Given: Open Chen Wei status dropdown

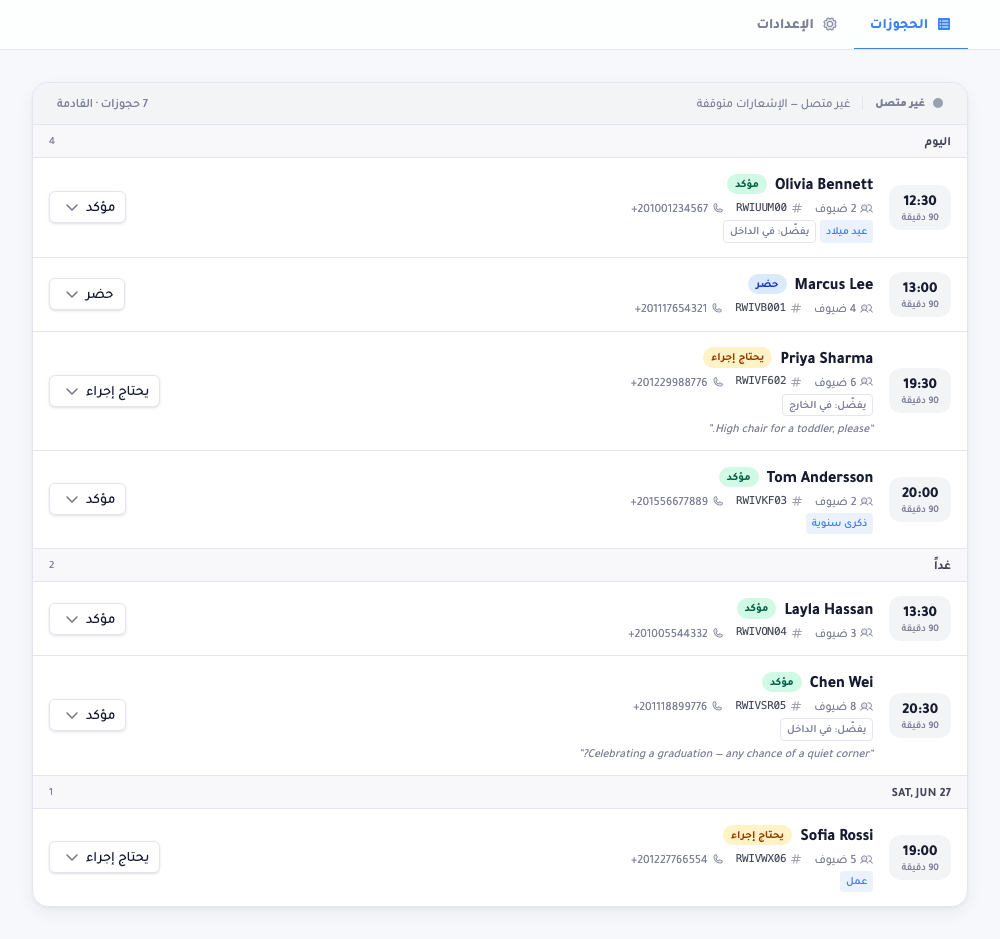Looking at the screenshot, I should (87, 715).
